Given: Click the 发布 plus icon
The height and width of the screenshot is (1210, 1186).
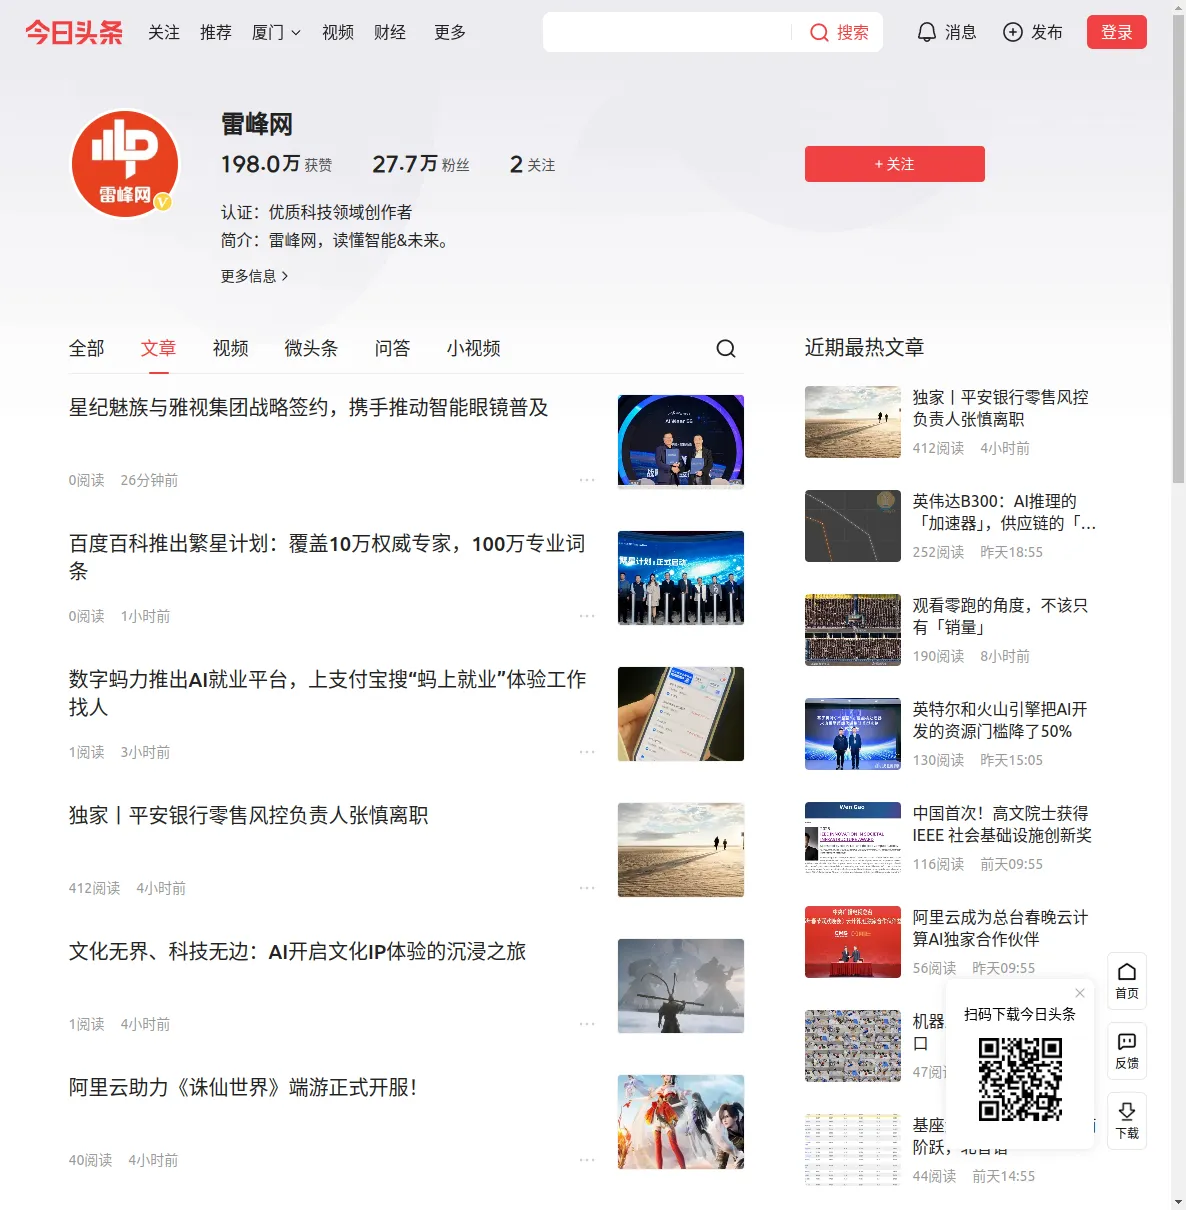Looking at the screenshot, I should pyautogui.click(x=1013, y=32).
